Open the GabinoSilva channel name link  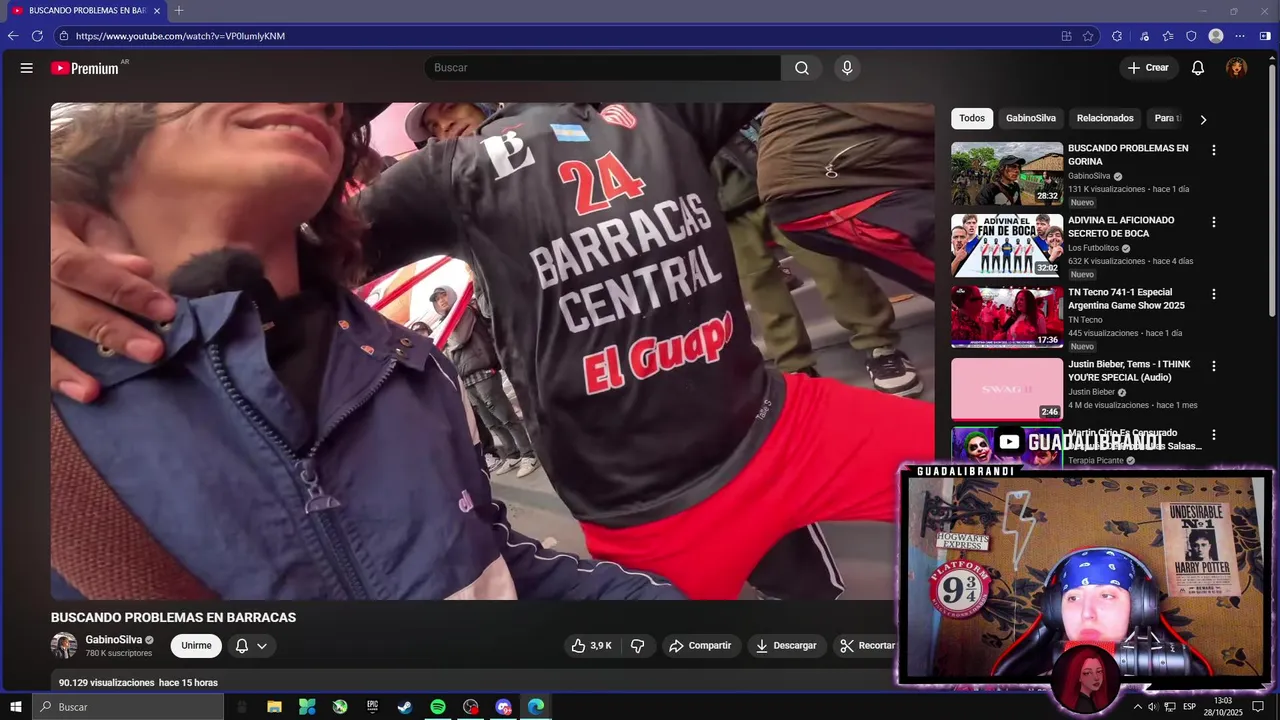113,640
